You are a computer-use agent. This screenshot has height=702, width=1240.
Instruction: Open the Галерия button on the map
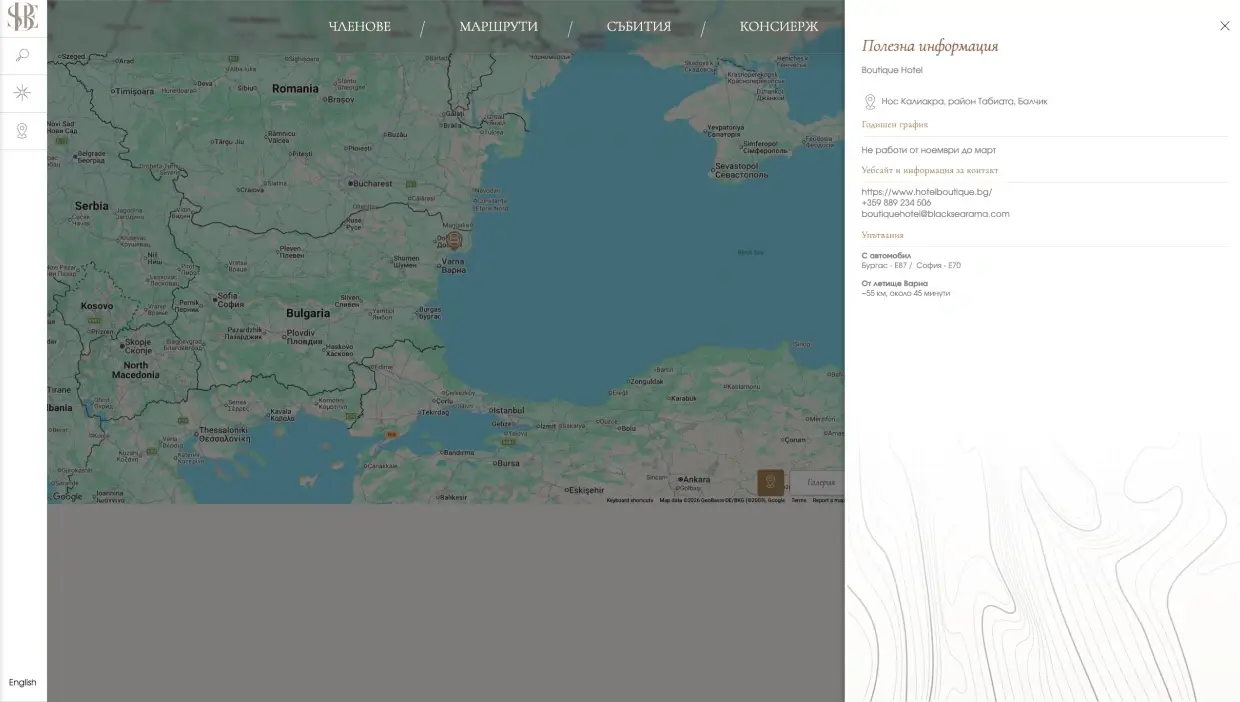point(819,483)
